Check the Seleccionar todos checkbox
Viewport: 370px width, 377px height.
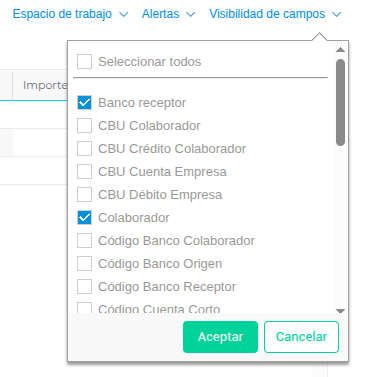(x=84, y=62)
